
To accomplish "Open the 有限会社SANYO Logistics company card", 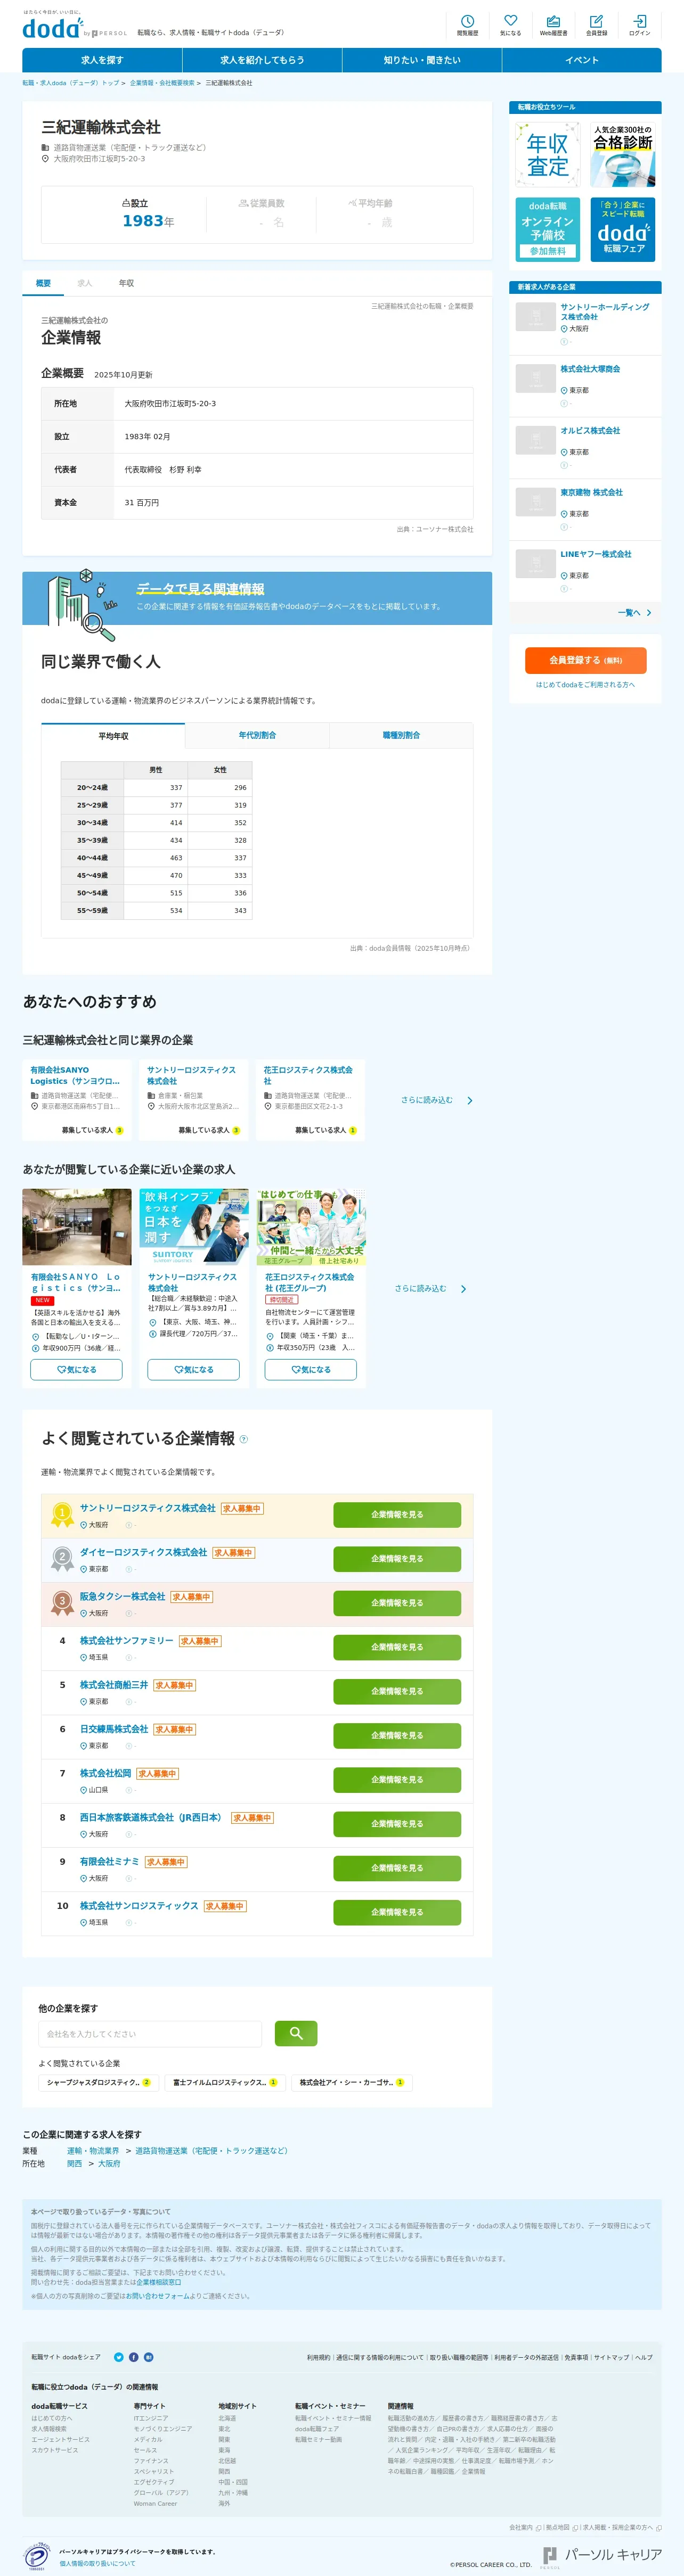I will [77, 1100].
